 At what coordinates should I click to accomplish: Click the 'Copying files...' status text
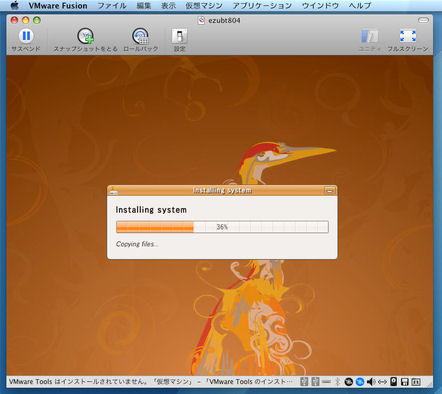coord(137,244)
